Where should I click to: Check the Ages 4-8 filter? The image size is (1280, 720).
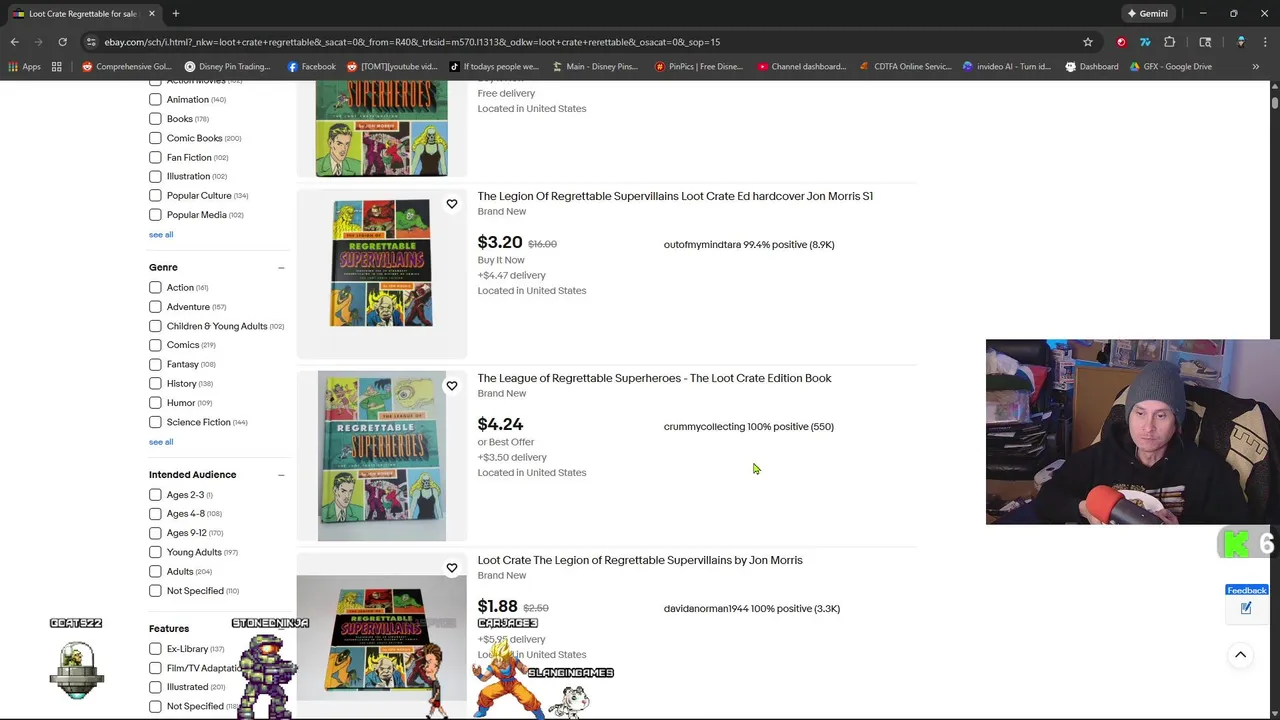[155, 514]
